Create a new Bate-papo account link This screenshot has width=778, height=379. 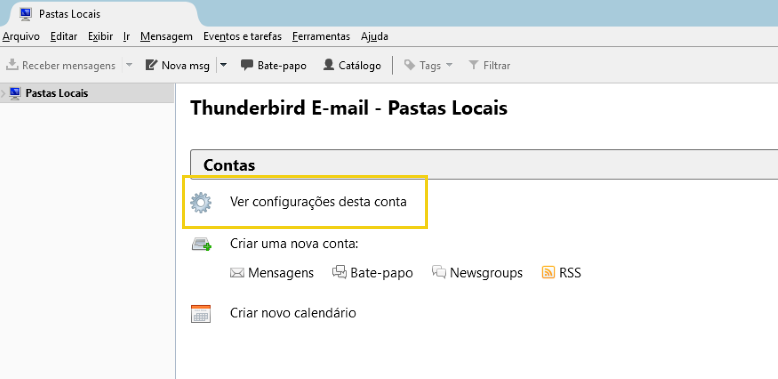382,273
